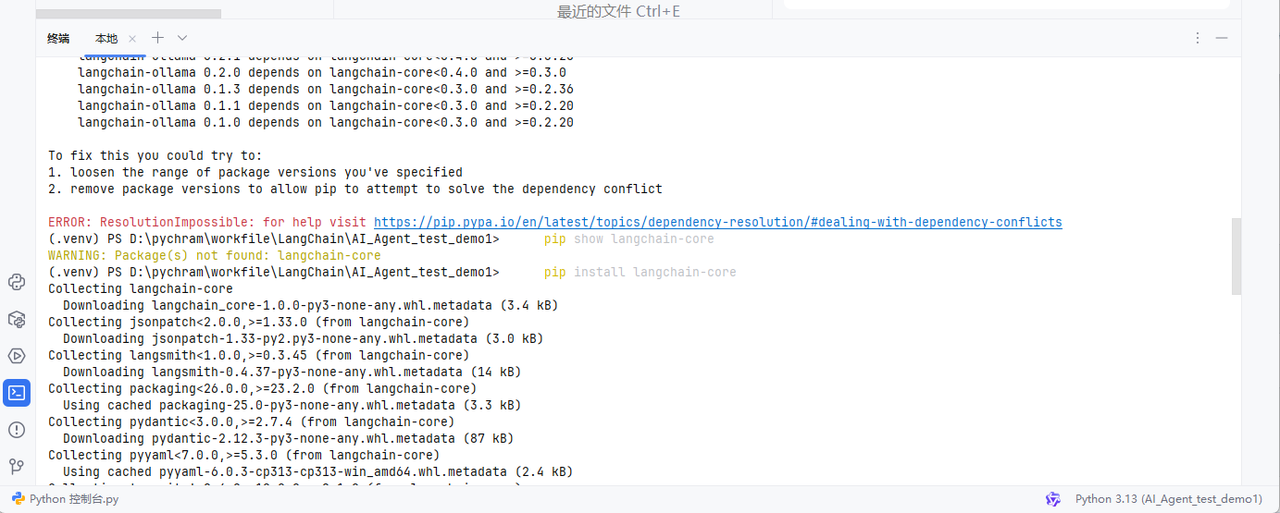Click 'Collecting langsmith<1.0.0,>=0.3.45' line
This screenshot has height=513, width=1280.
click(x=259, y=355)
